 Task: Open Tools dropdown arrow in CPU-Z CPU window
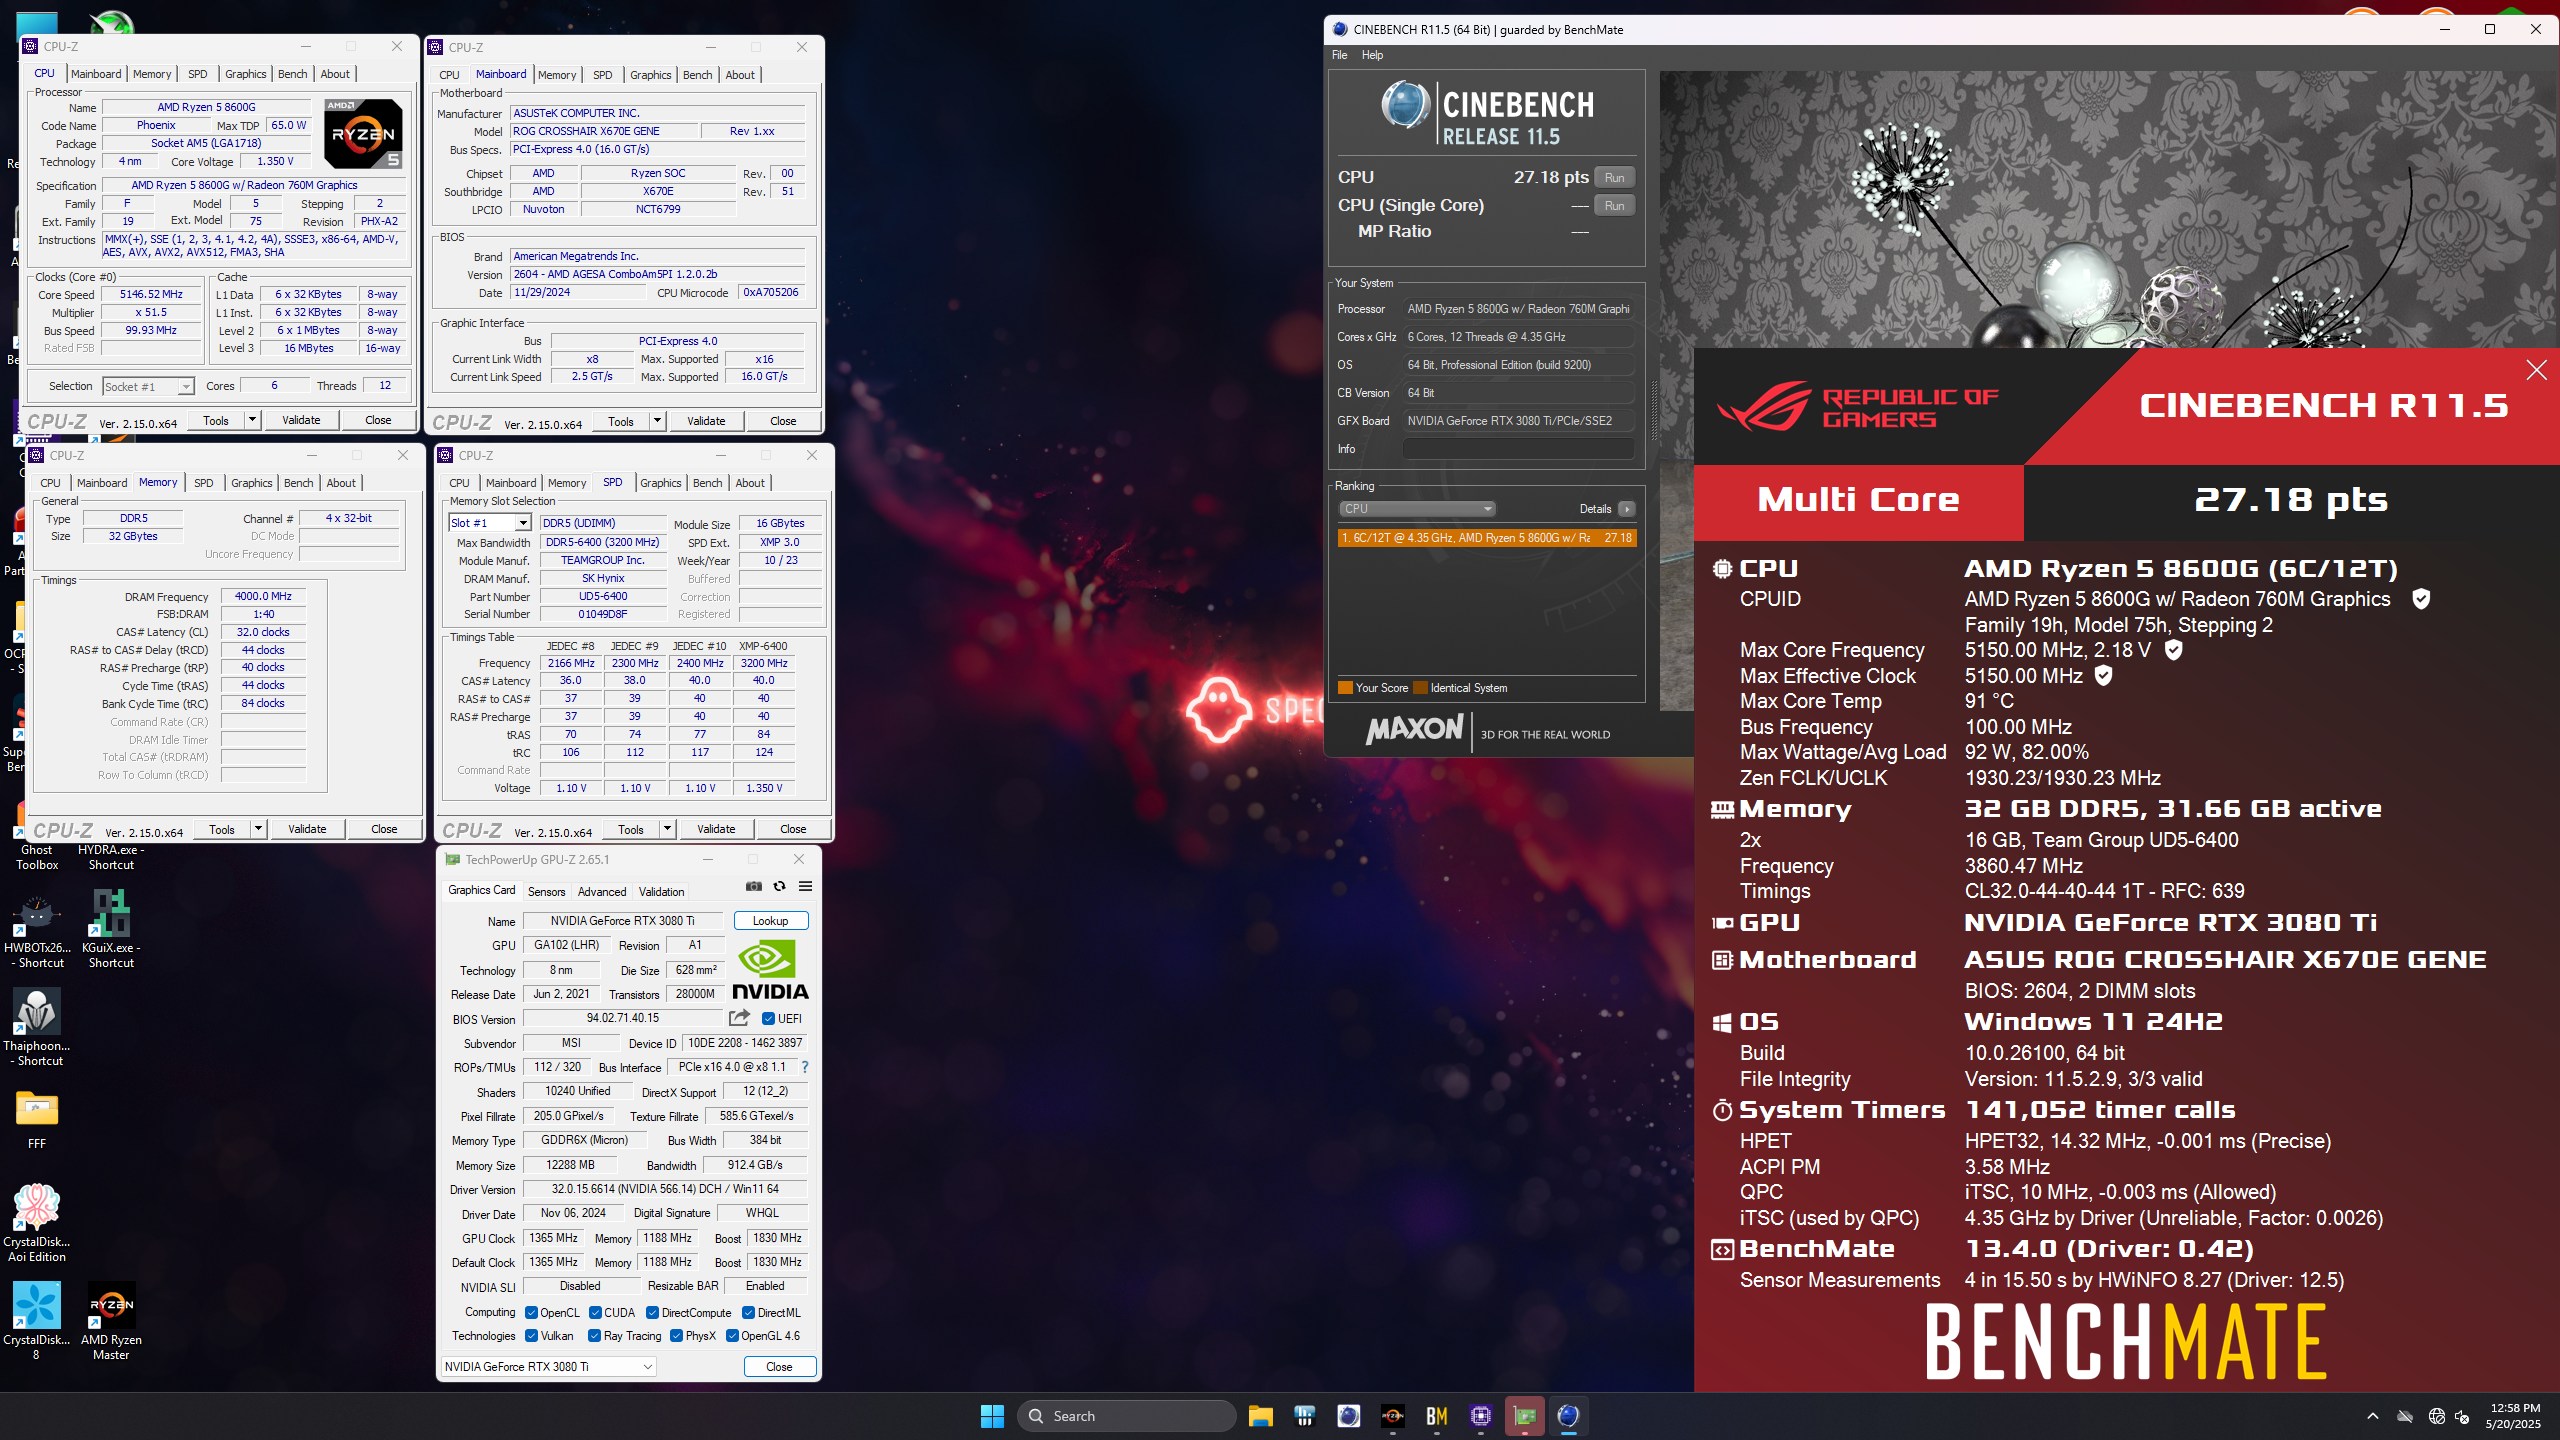point(252,421)
